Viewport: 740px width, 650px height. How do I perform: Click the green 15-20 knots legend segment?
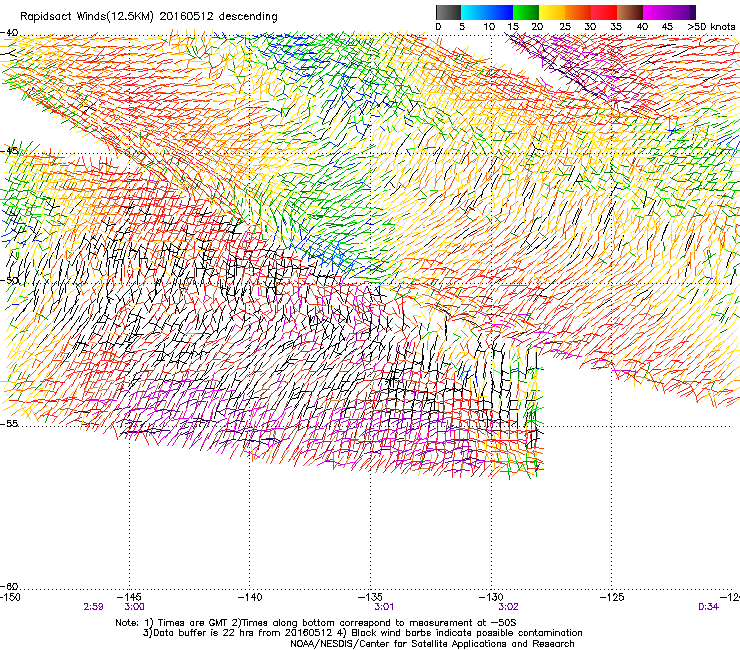point(526,12)
